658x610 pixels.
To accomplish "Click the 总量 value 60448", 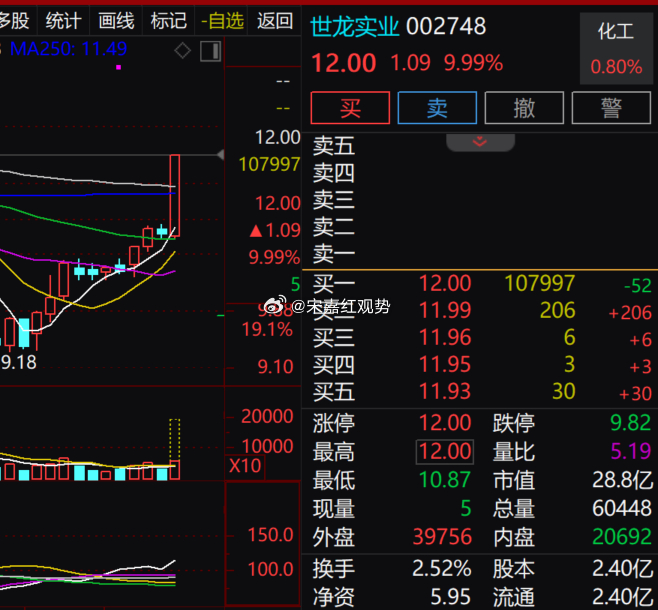I will point(622,508).
